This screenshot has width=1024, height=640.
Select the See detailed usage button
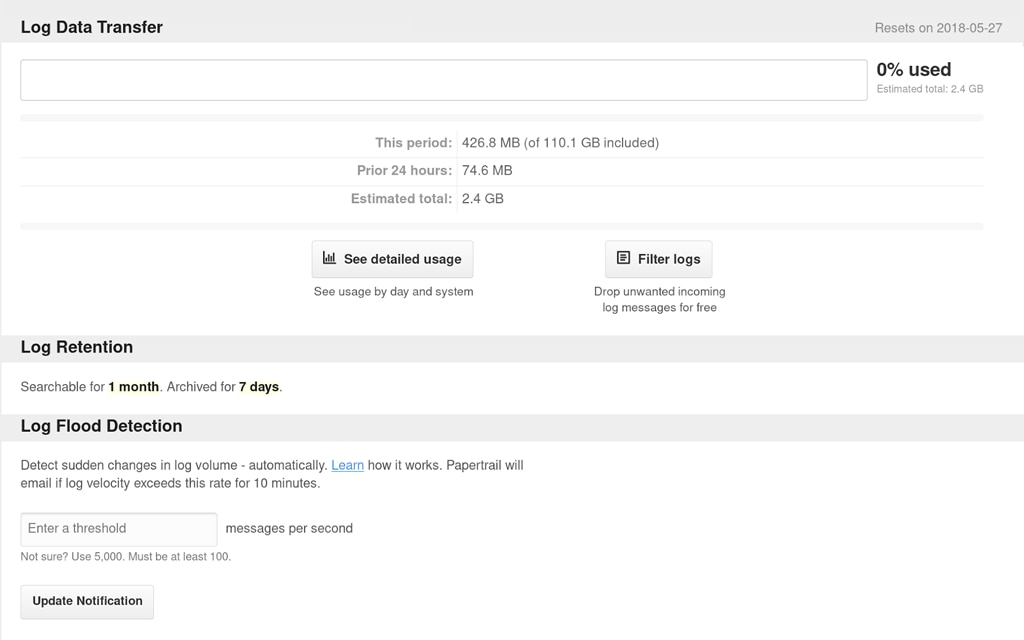[x=392, y=258]
